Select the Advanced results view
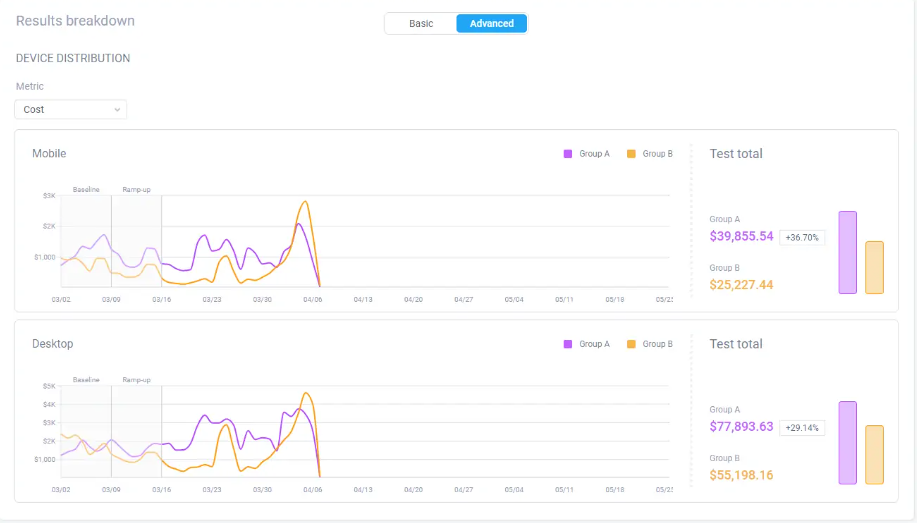The image size is (917, 523). coord(491,23)
